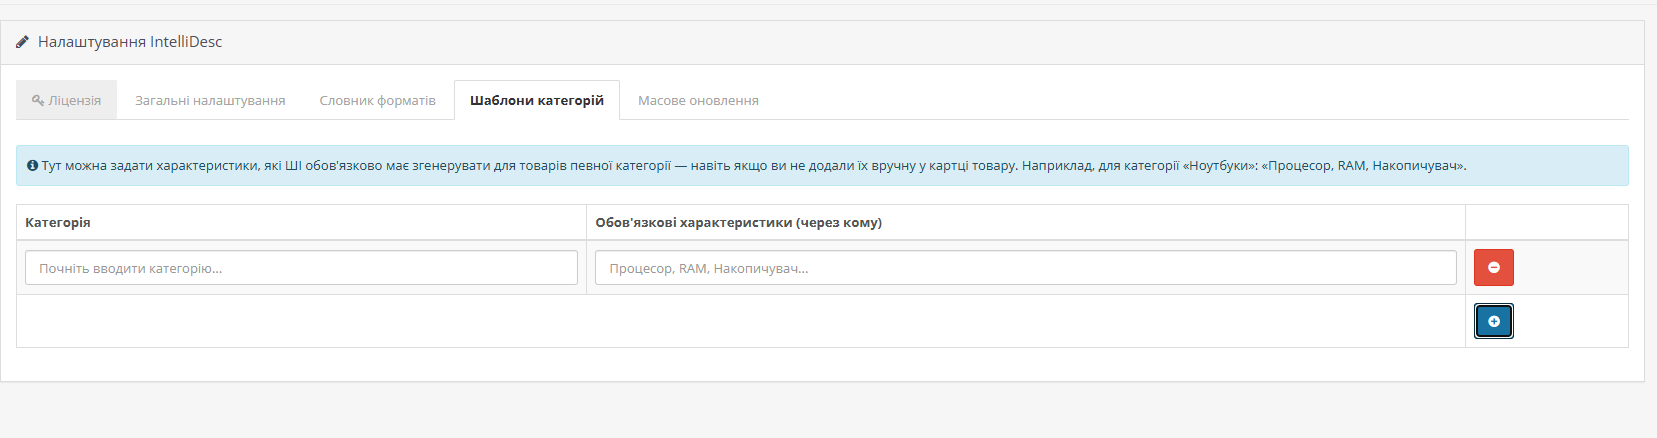Click the info icon in blue alert
1657x438 pixels.
click(x=32, y=166)
